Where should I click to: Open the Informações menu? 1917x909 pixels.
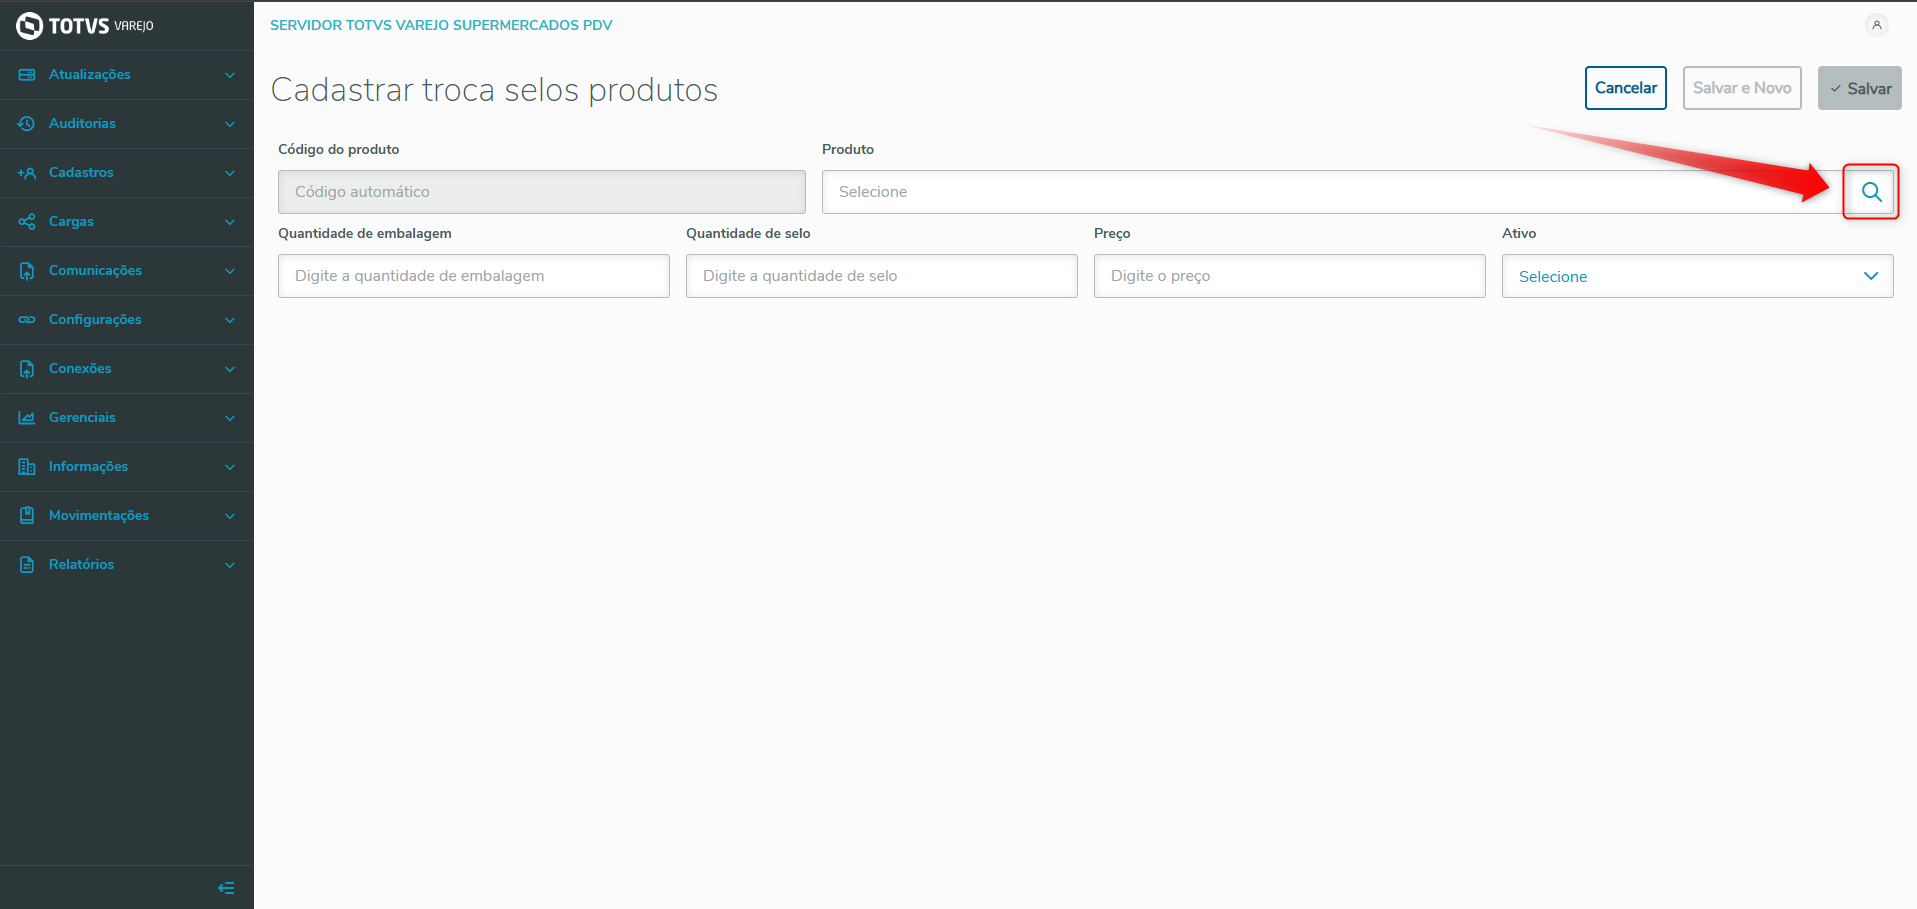coord(88,467)
